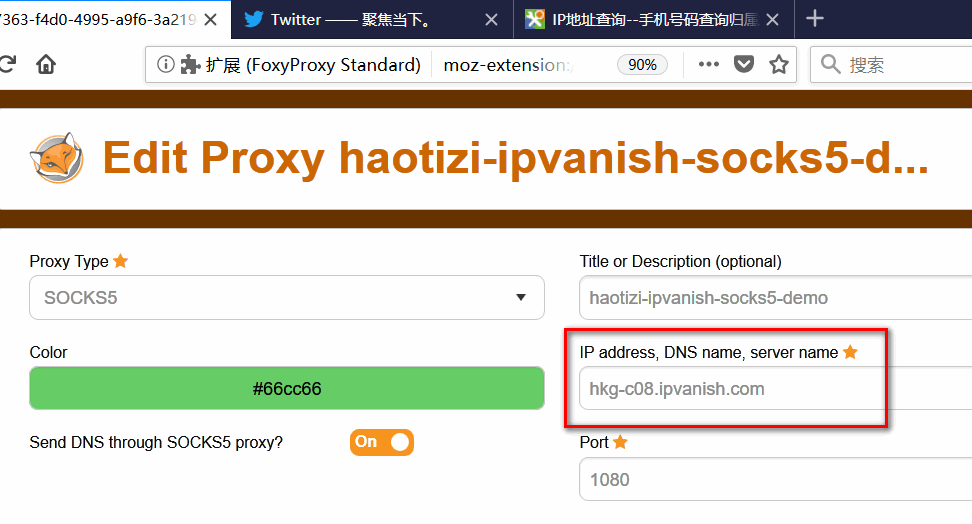Edit the Title or Description field
Image resolution: width=972 pixels, height=524 pixels.
point(775,298)
